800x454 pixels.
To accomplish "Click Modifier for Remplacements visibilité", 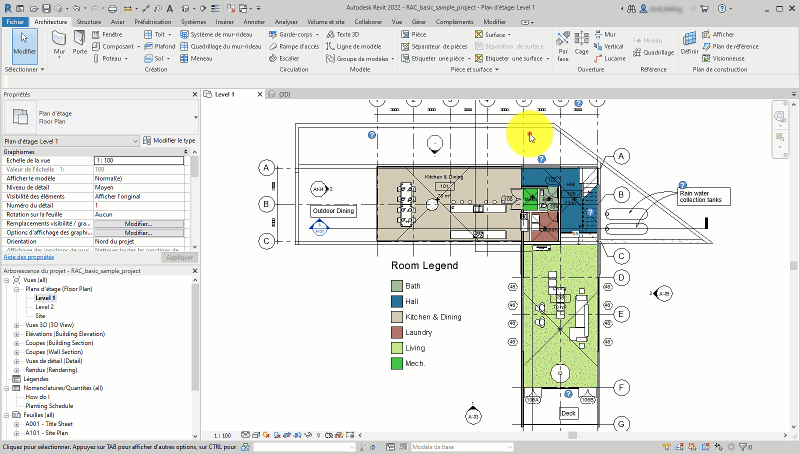I will 139,224.
